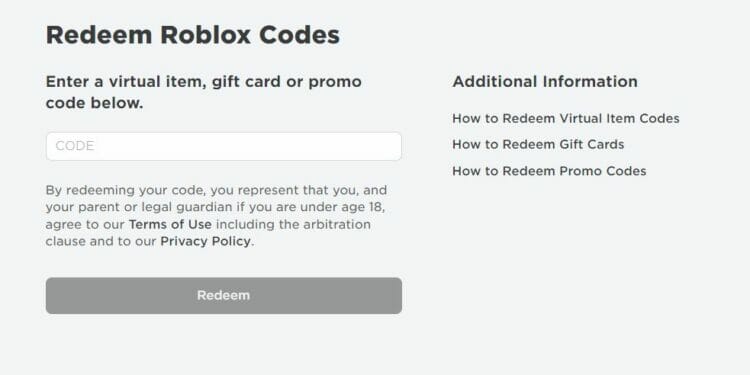This screenshot has height=375, width=750.
Task: Click the word 'Codes' in the page title
Action: 299,35
